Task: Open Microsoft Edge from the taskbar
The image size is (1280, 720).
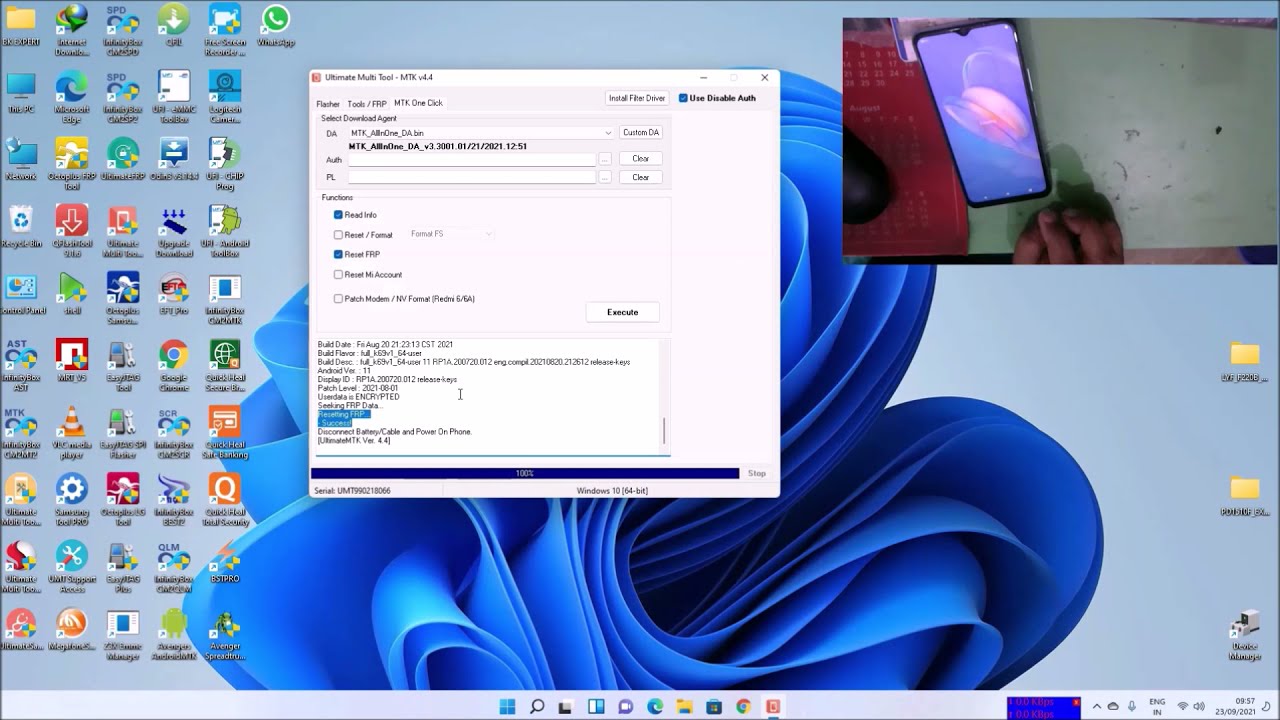Action: point(655,706)
